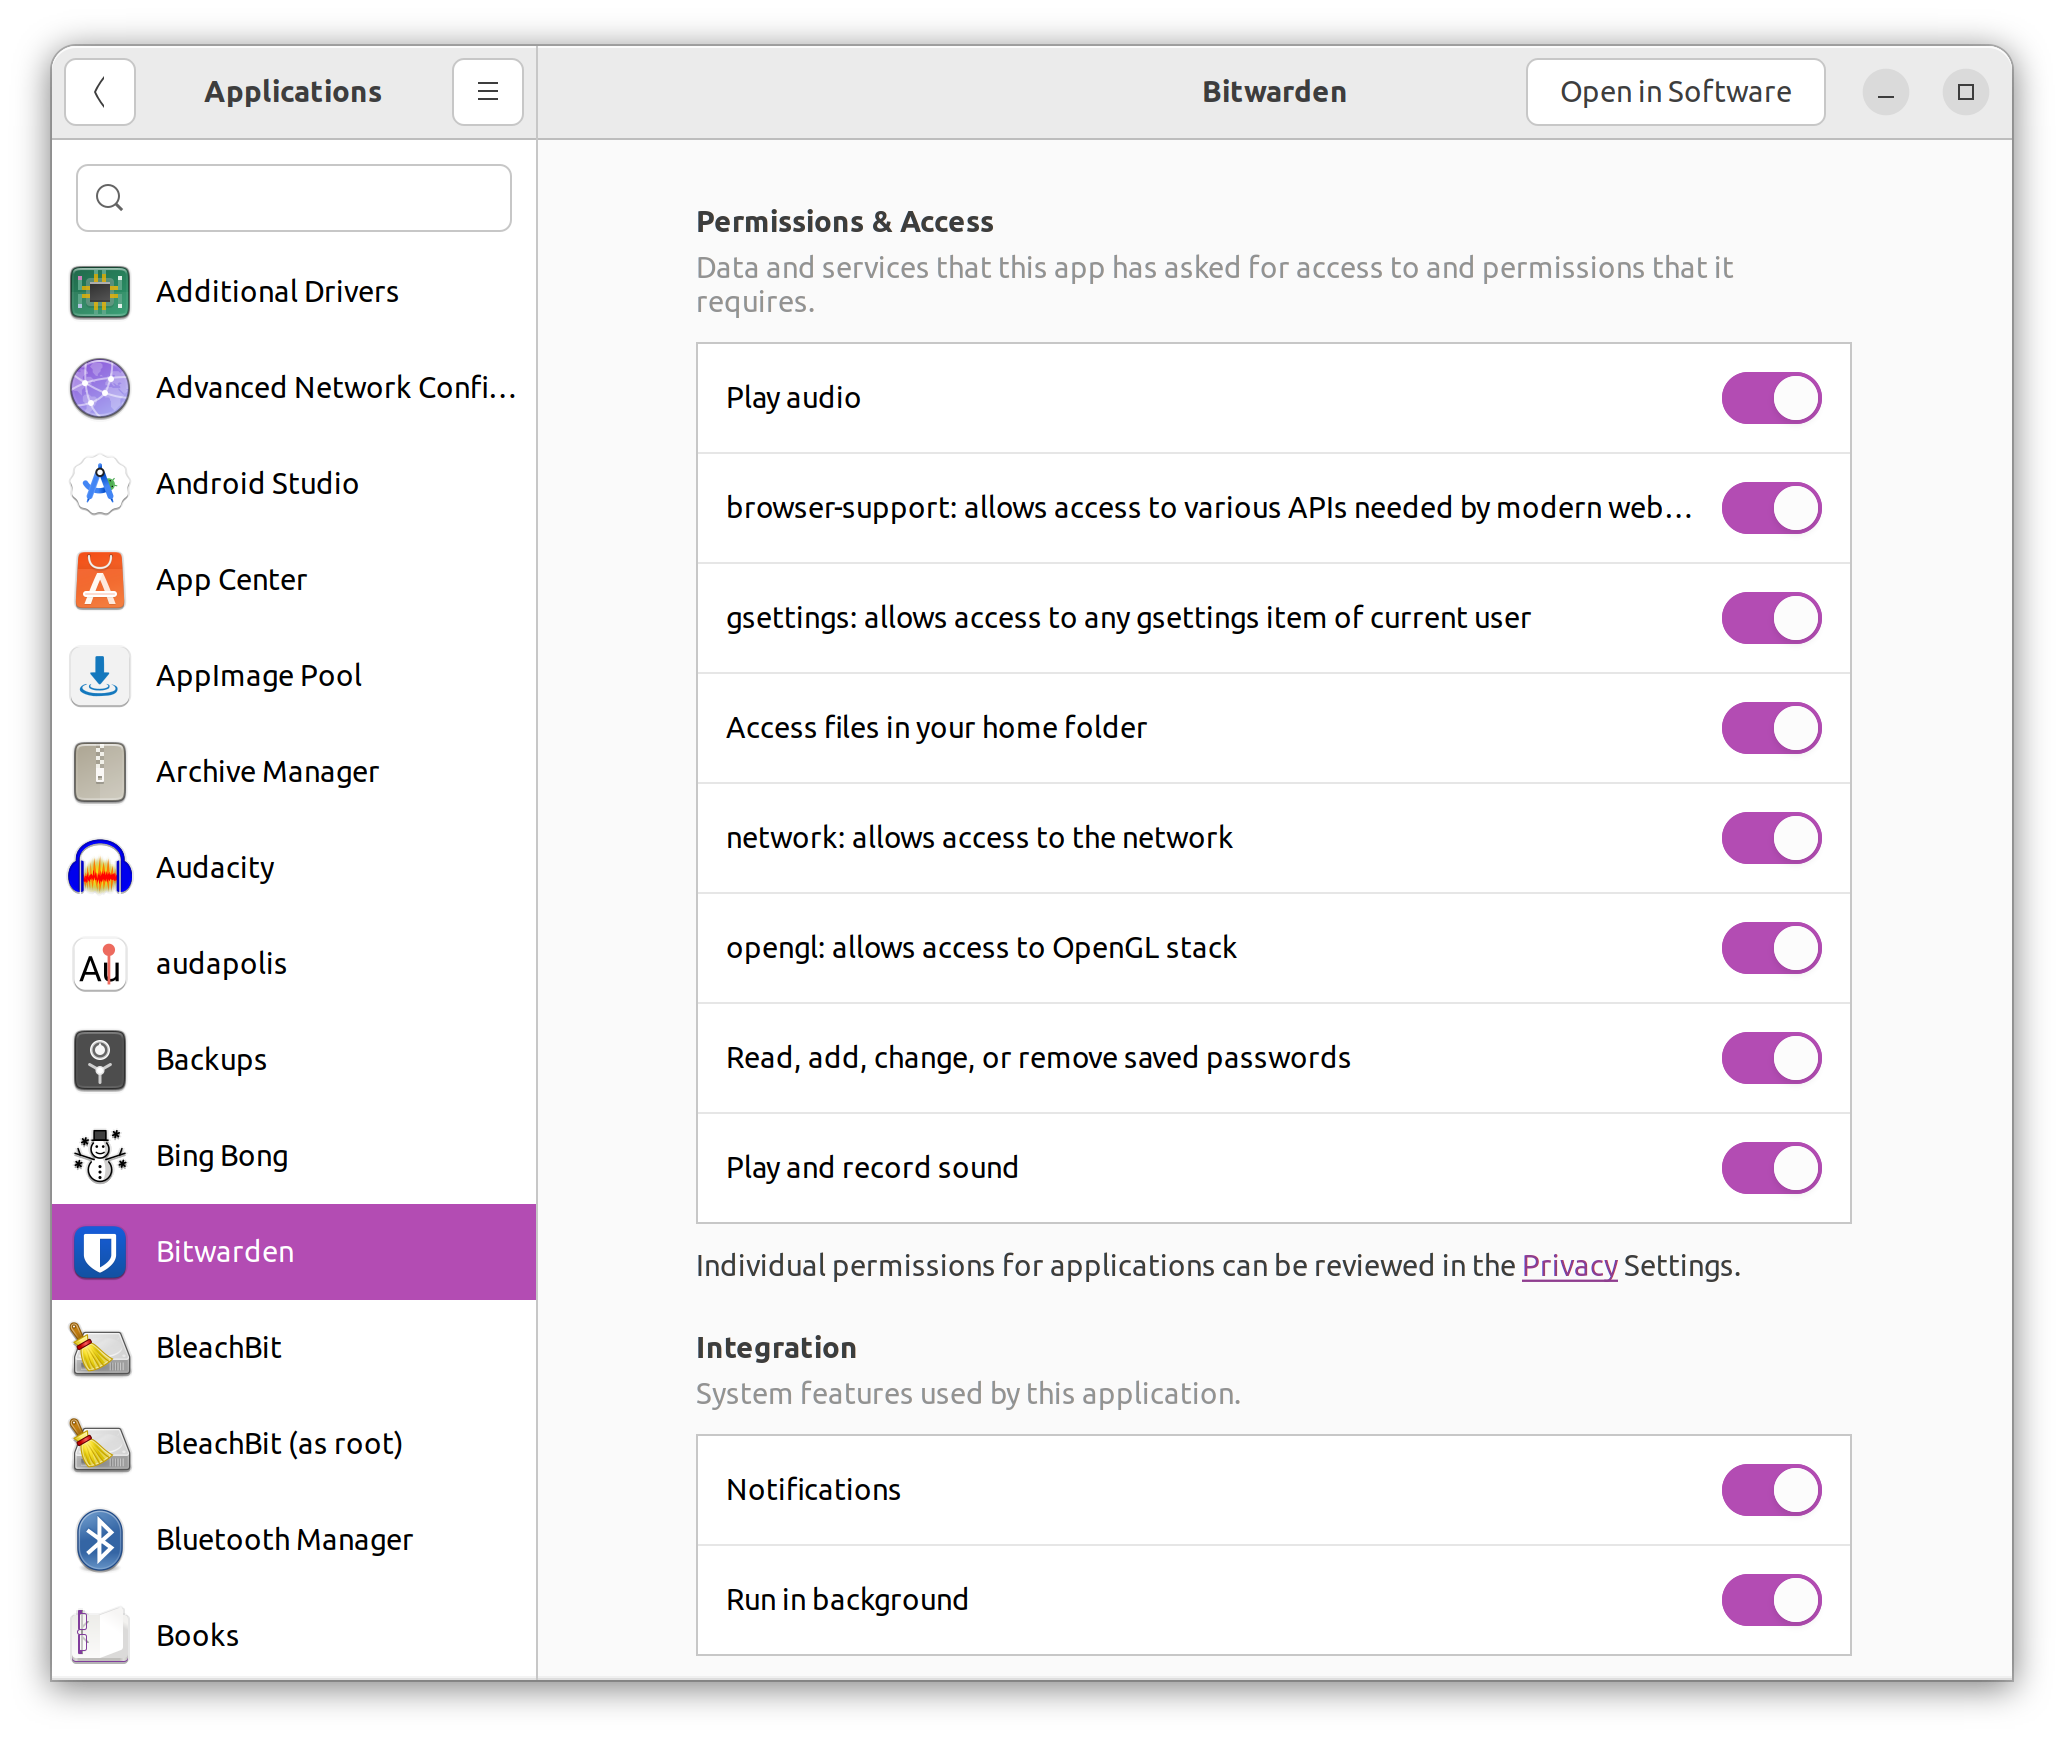
Task: Click the Open in Software button
Action: (1675, 92)
